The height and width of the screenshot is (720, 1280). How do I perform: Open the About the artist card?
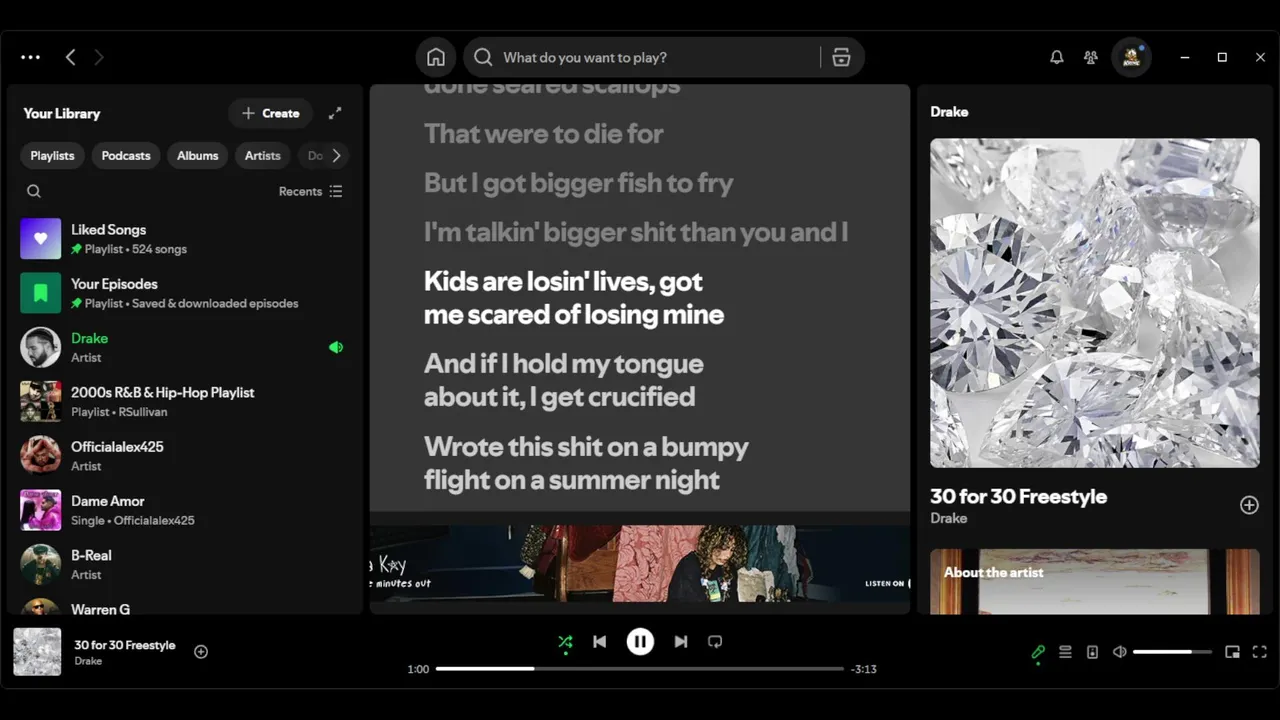pyautogui.click(x=1095, y=581)
